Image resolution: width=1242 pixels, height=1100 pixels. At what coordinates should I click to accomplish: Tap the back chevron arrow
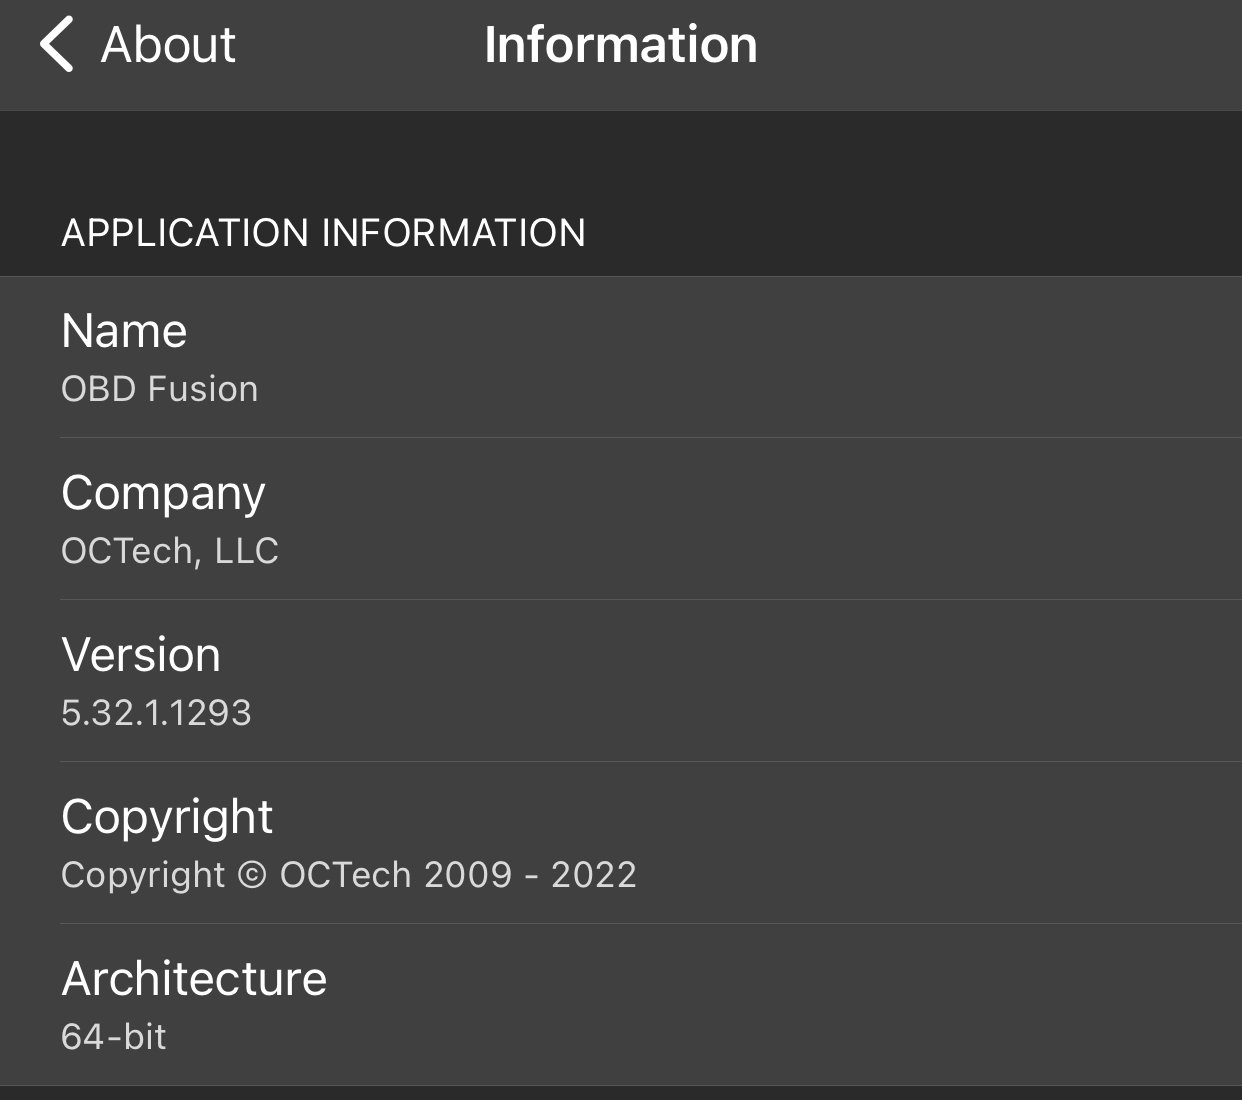57,45
